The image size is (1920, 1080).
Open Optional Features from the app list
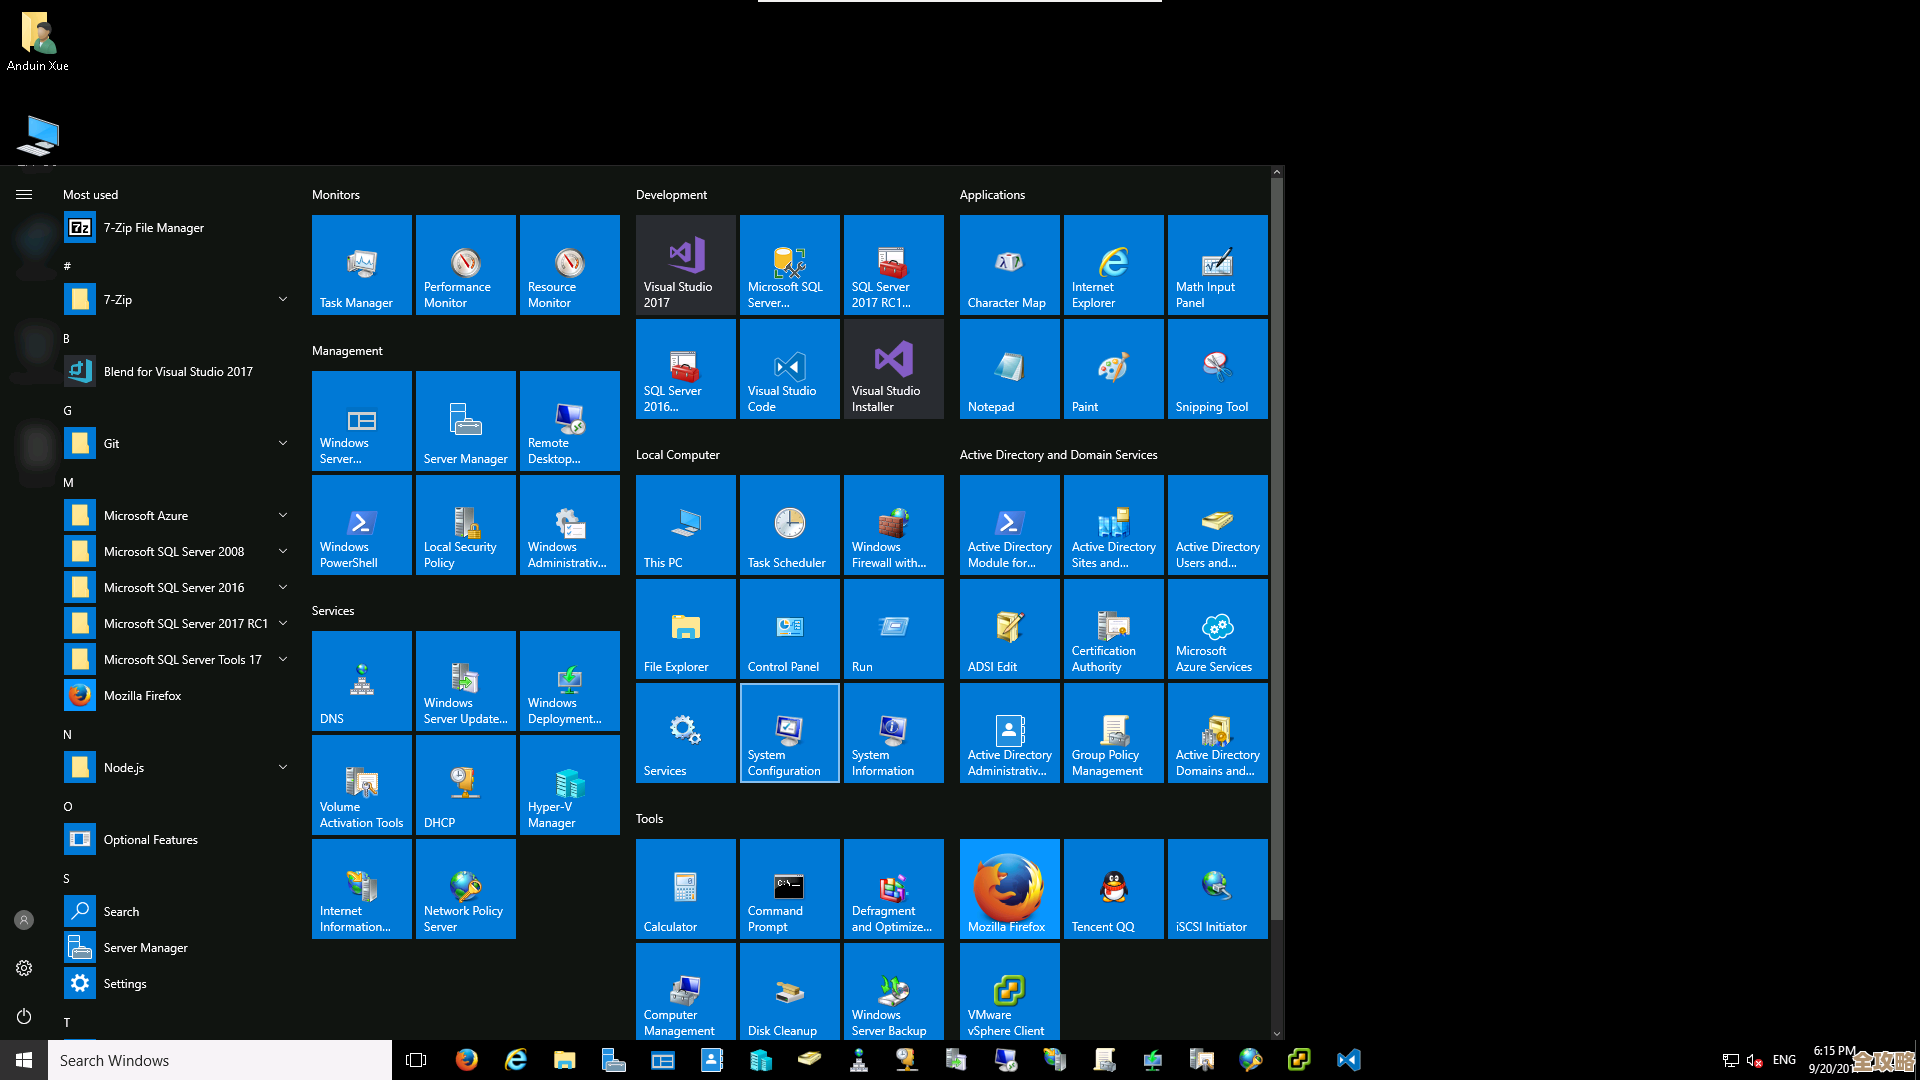(150, 839)
